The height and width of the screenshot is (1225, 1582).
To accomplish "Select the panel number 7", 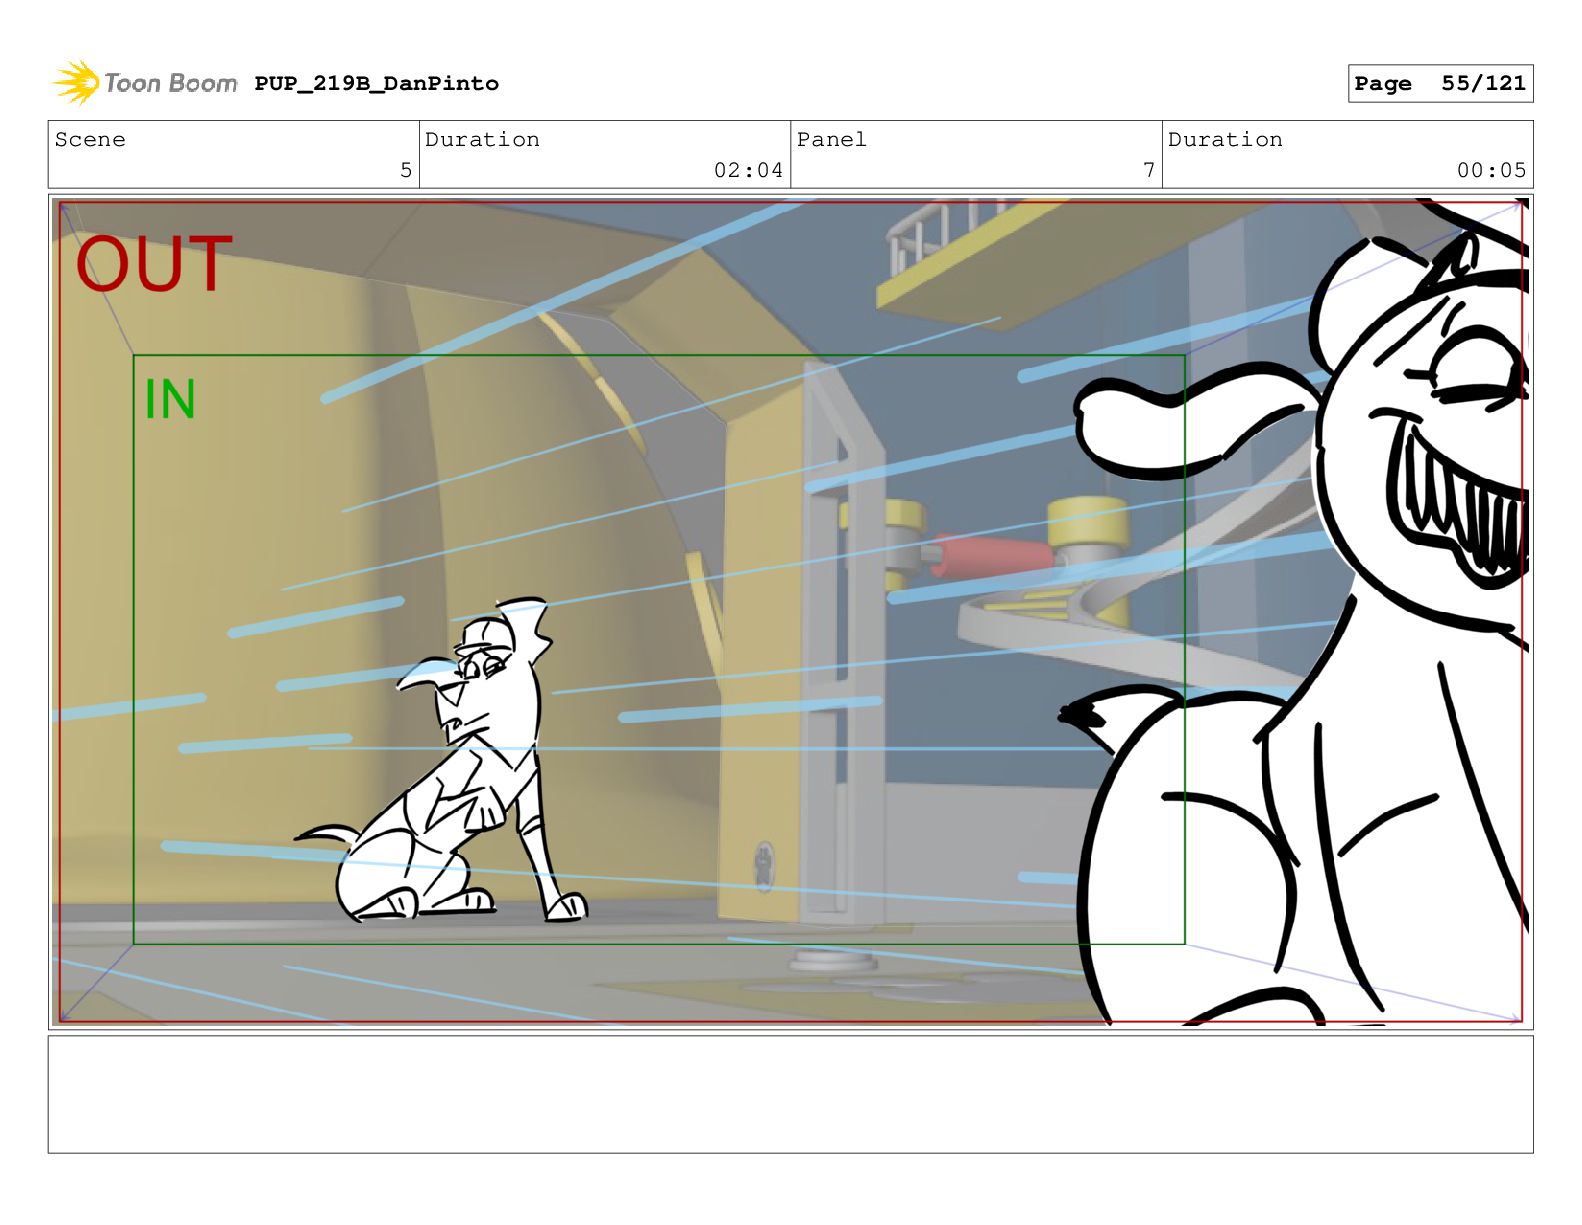I will [x=1149, y=170].
